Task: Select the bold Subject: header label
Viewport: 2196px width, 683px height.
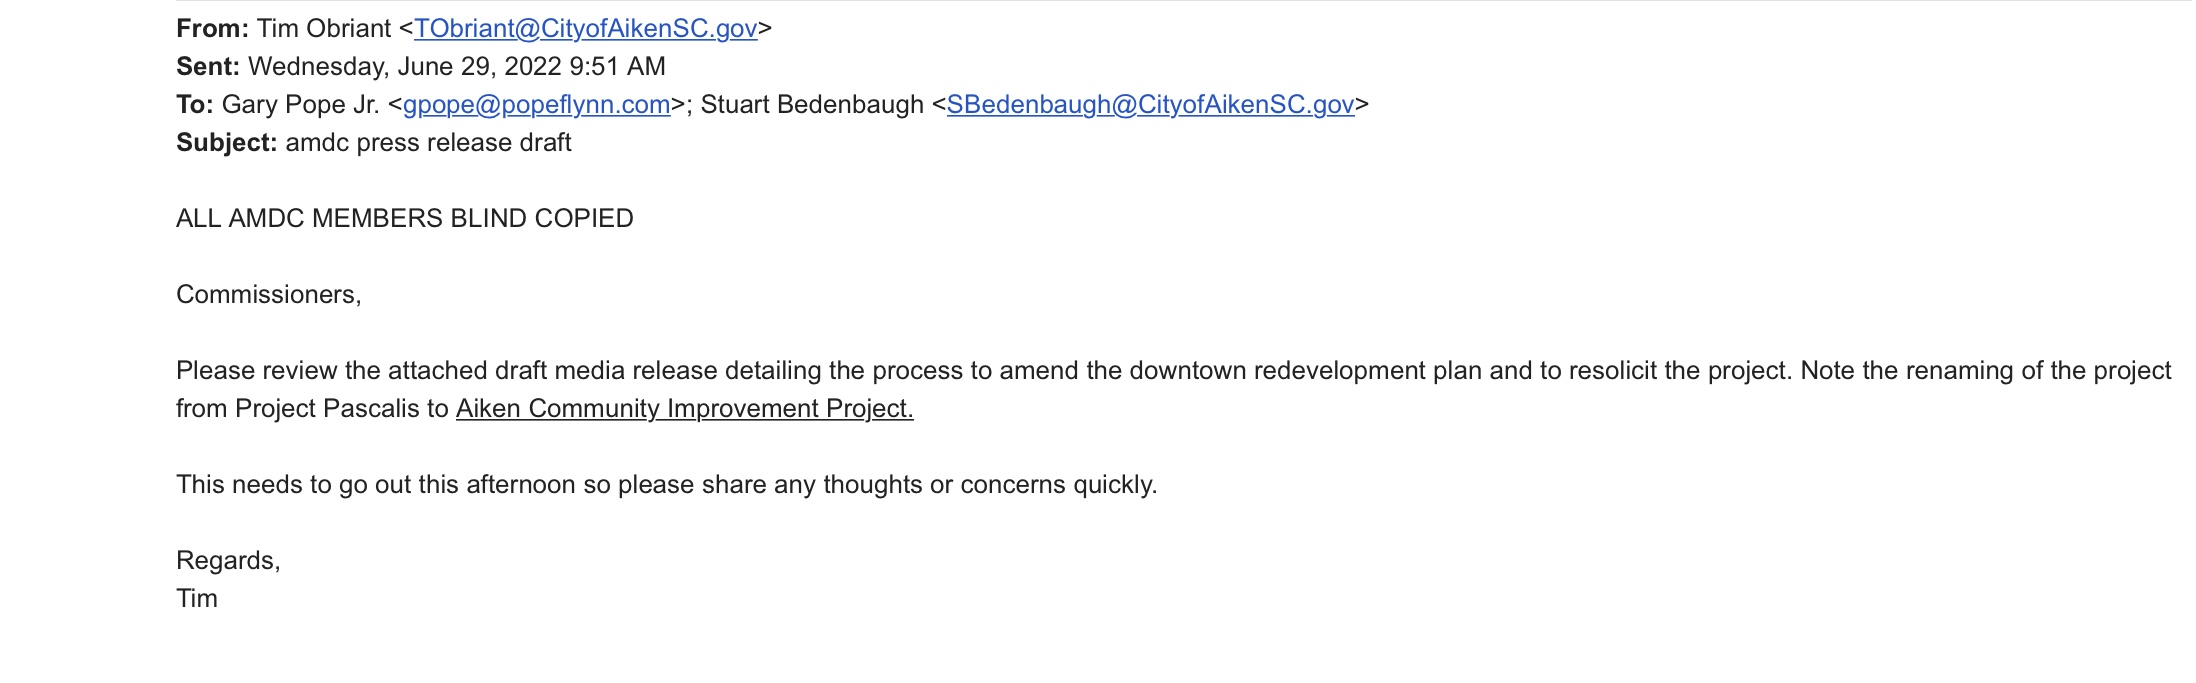Action: [227, 143]
